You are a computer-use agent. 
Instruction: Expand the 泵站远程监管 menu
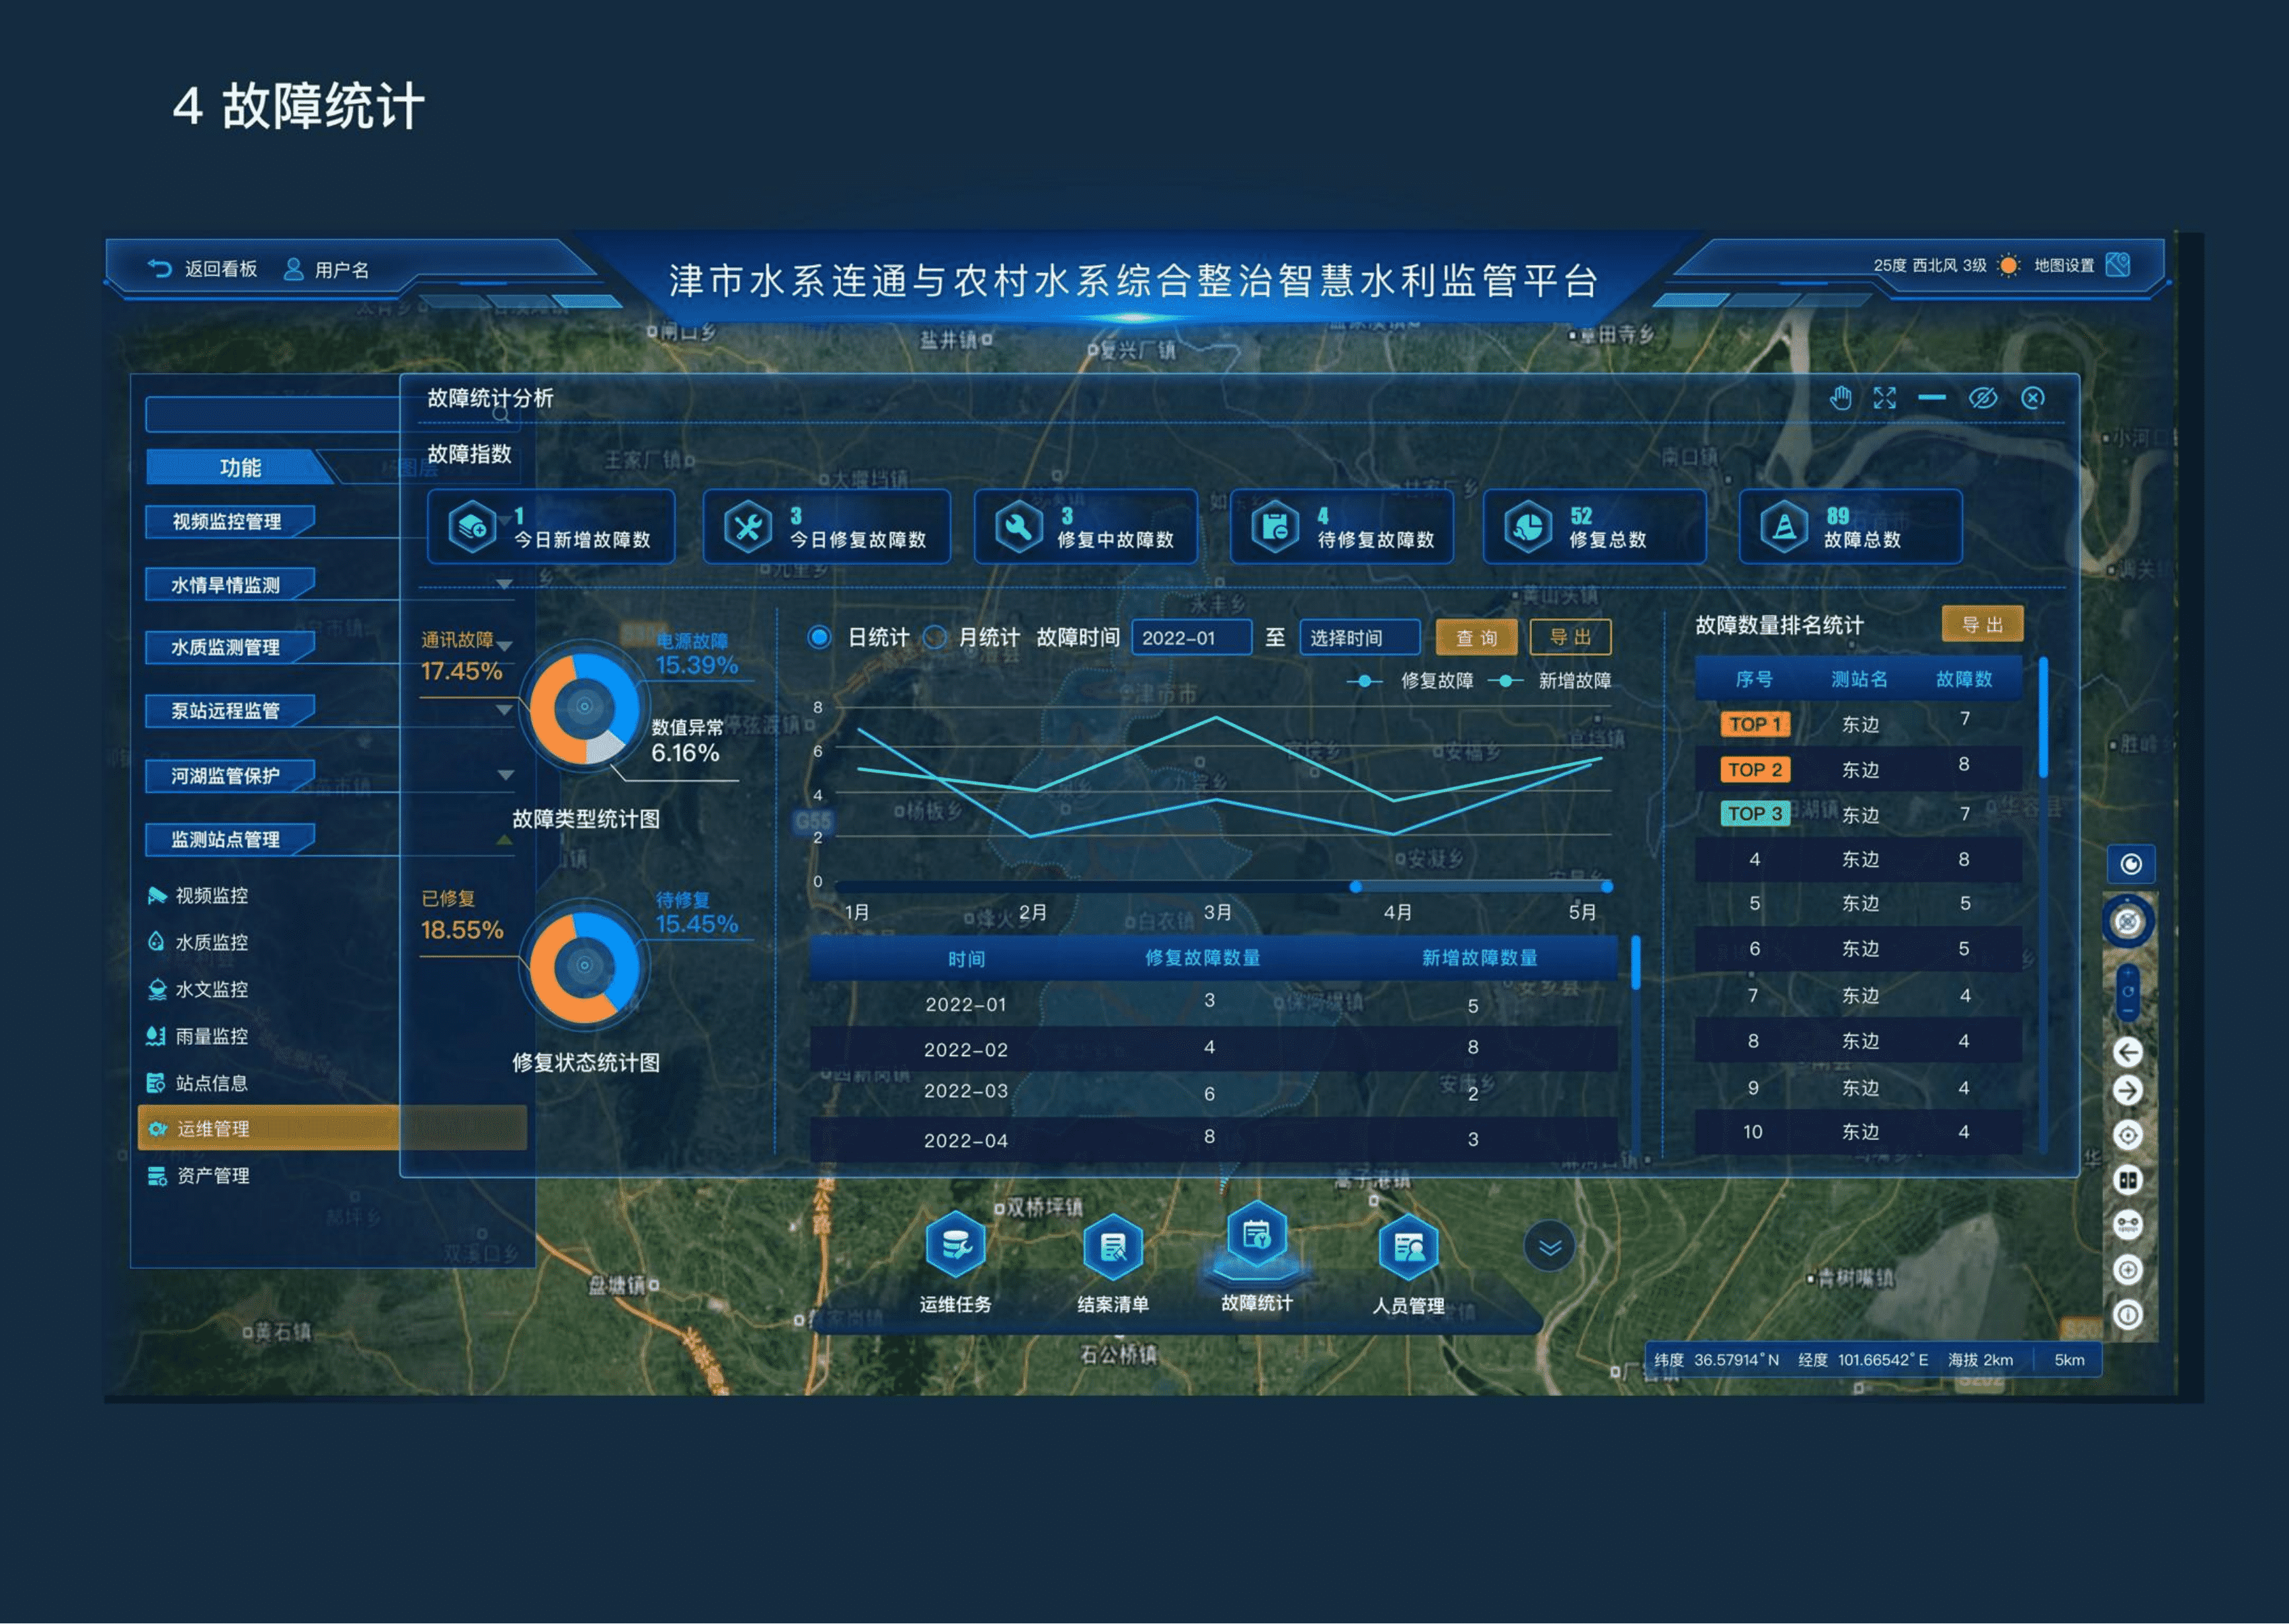coord(230,711)
